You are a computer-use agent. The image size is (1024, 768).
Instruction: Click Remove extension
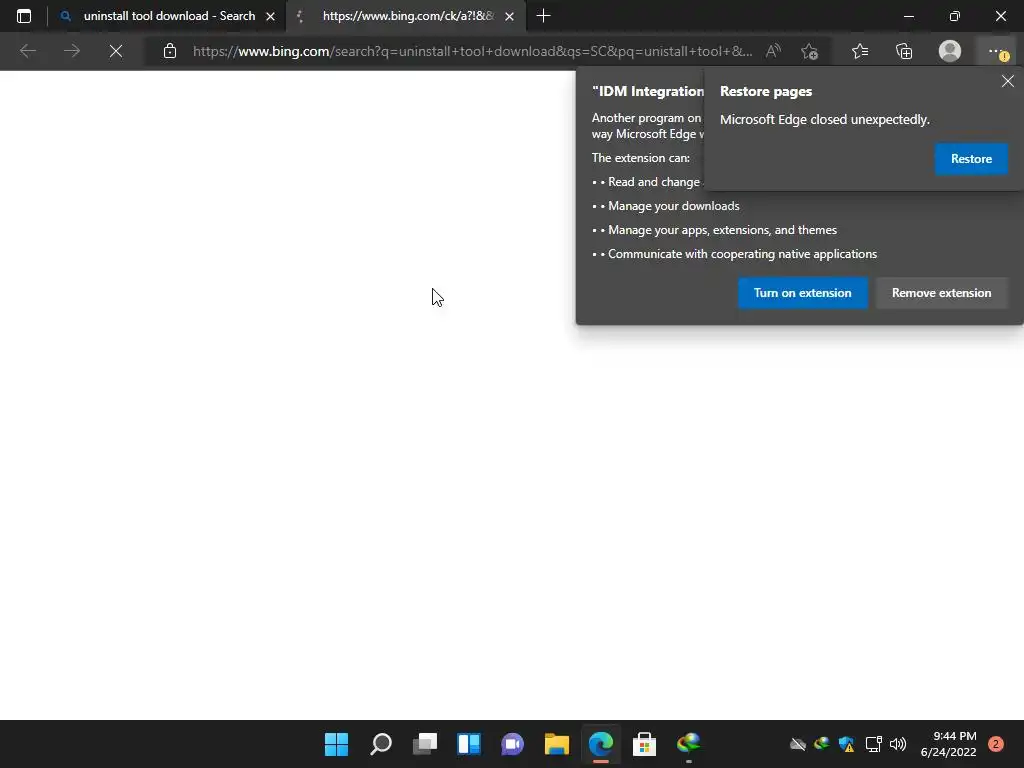tap(942, 293)
